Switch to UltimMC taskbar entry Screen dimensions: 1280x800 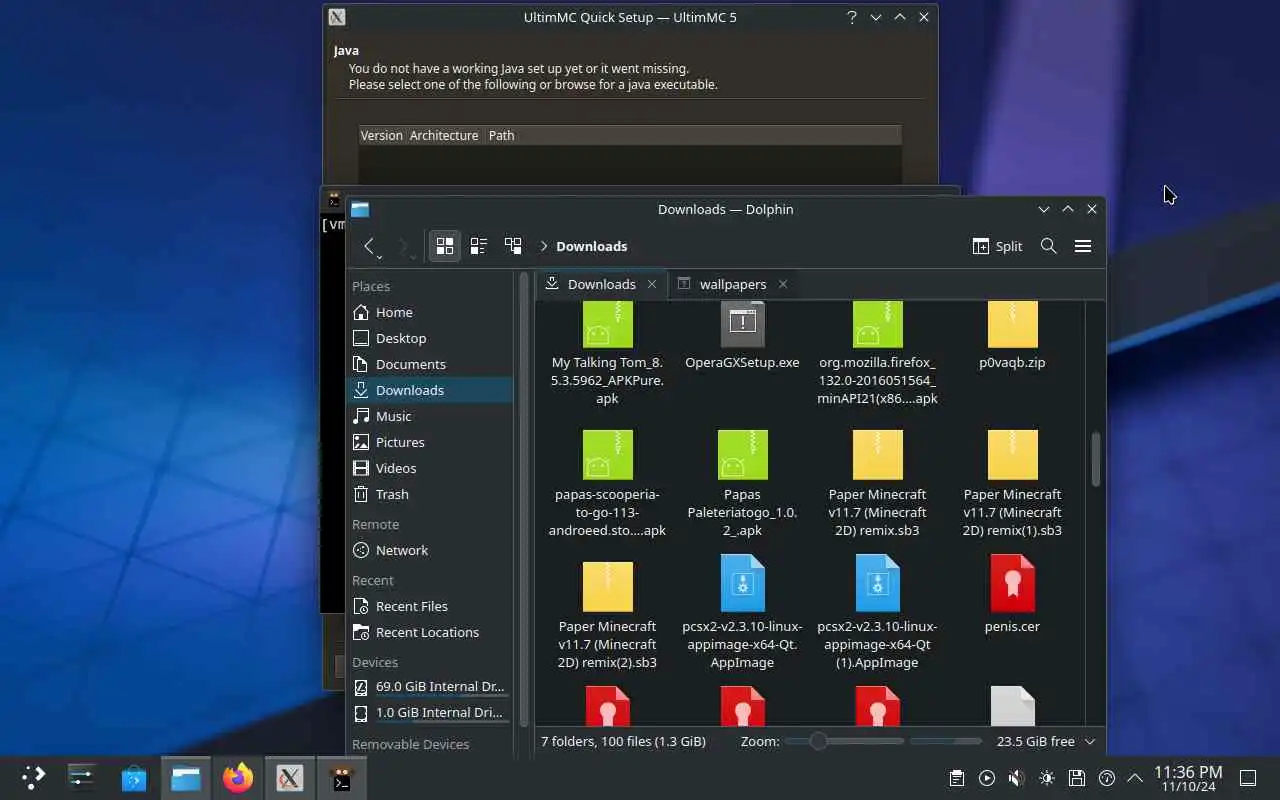click(290, 778)
